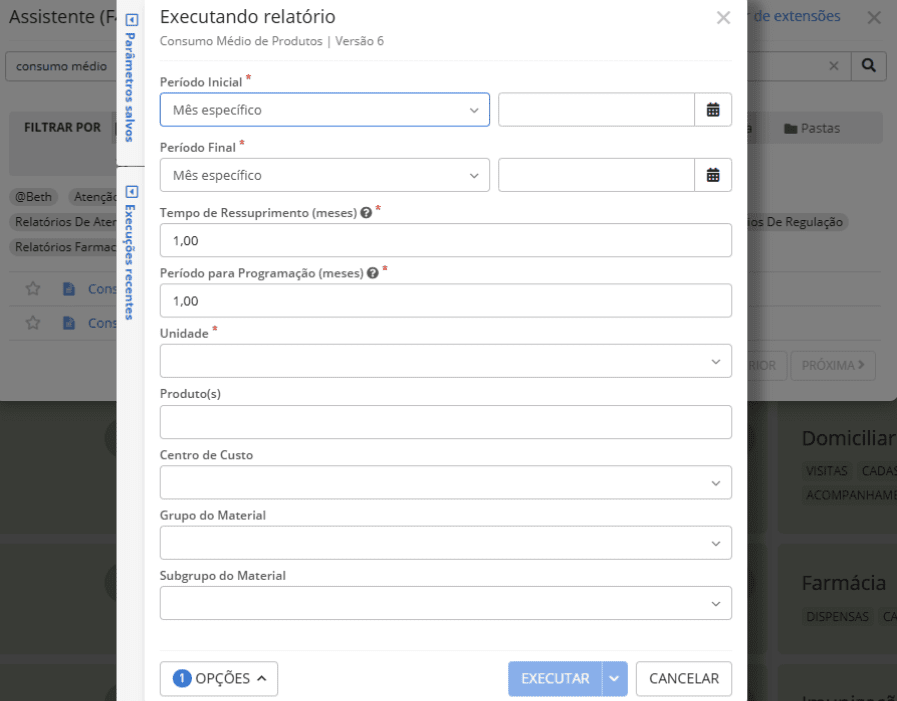This screenshot has height=701, width=897.
Task: Click help icon beside Tempo de Ressuprimento
Action: 367,213
